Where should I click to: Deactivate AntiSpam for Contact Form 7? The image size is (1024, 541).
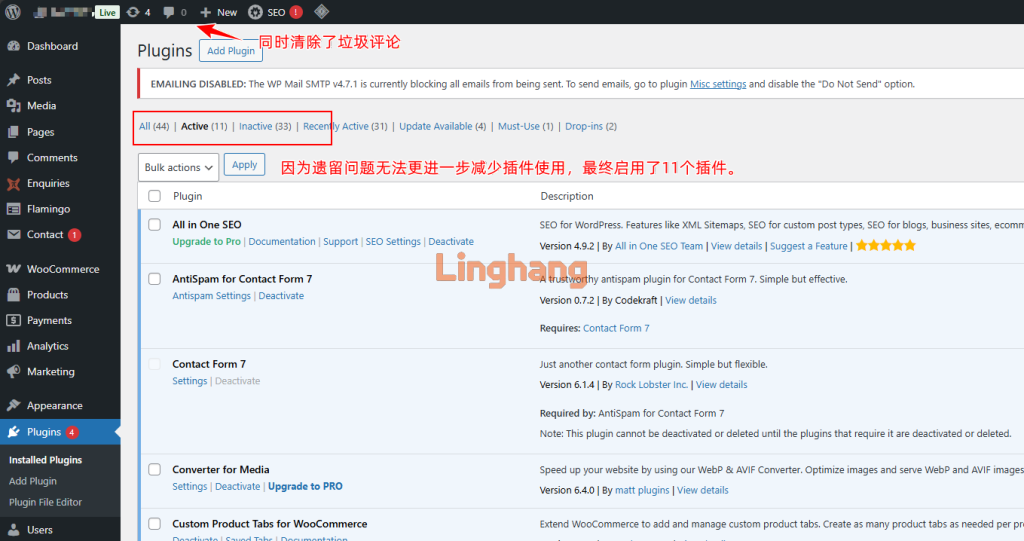pyautogui.click(x=281, y=296)
